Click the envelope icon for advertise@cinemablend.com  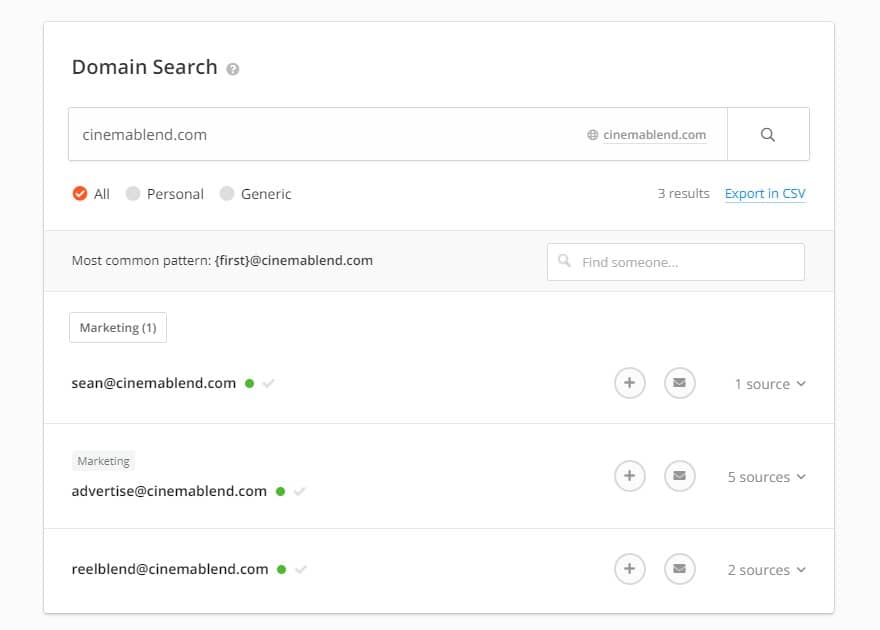(x=679, y=476)
